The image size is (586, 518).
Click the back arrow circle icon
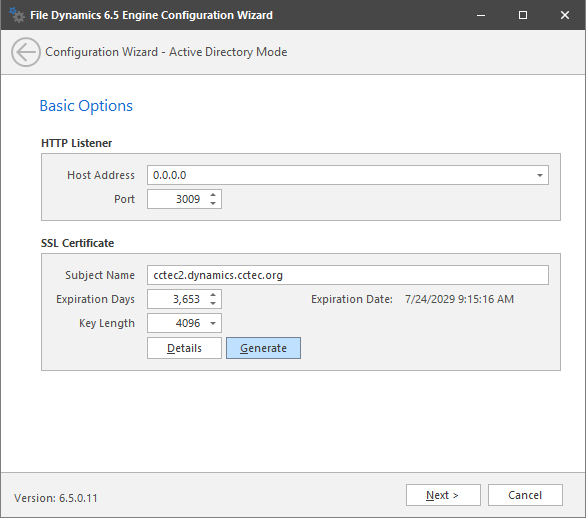click(26, 52)
